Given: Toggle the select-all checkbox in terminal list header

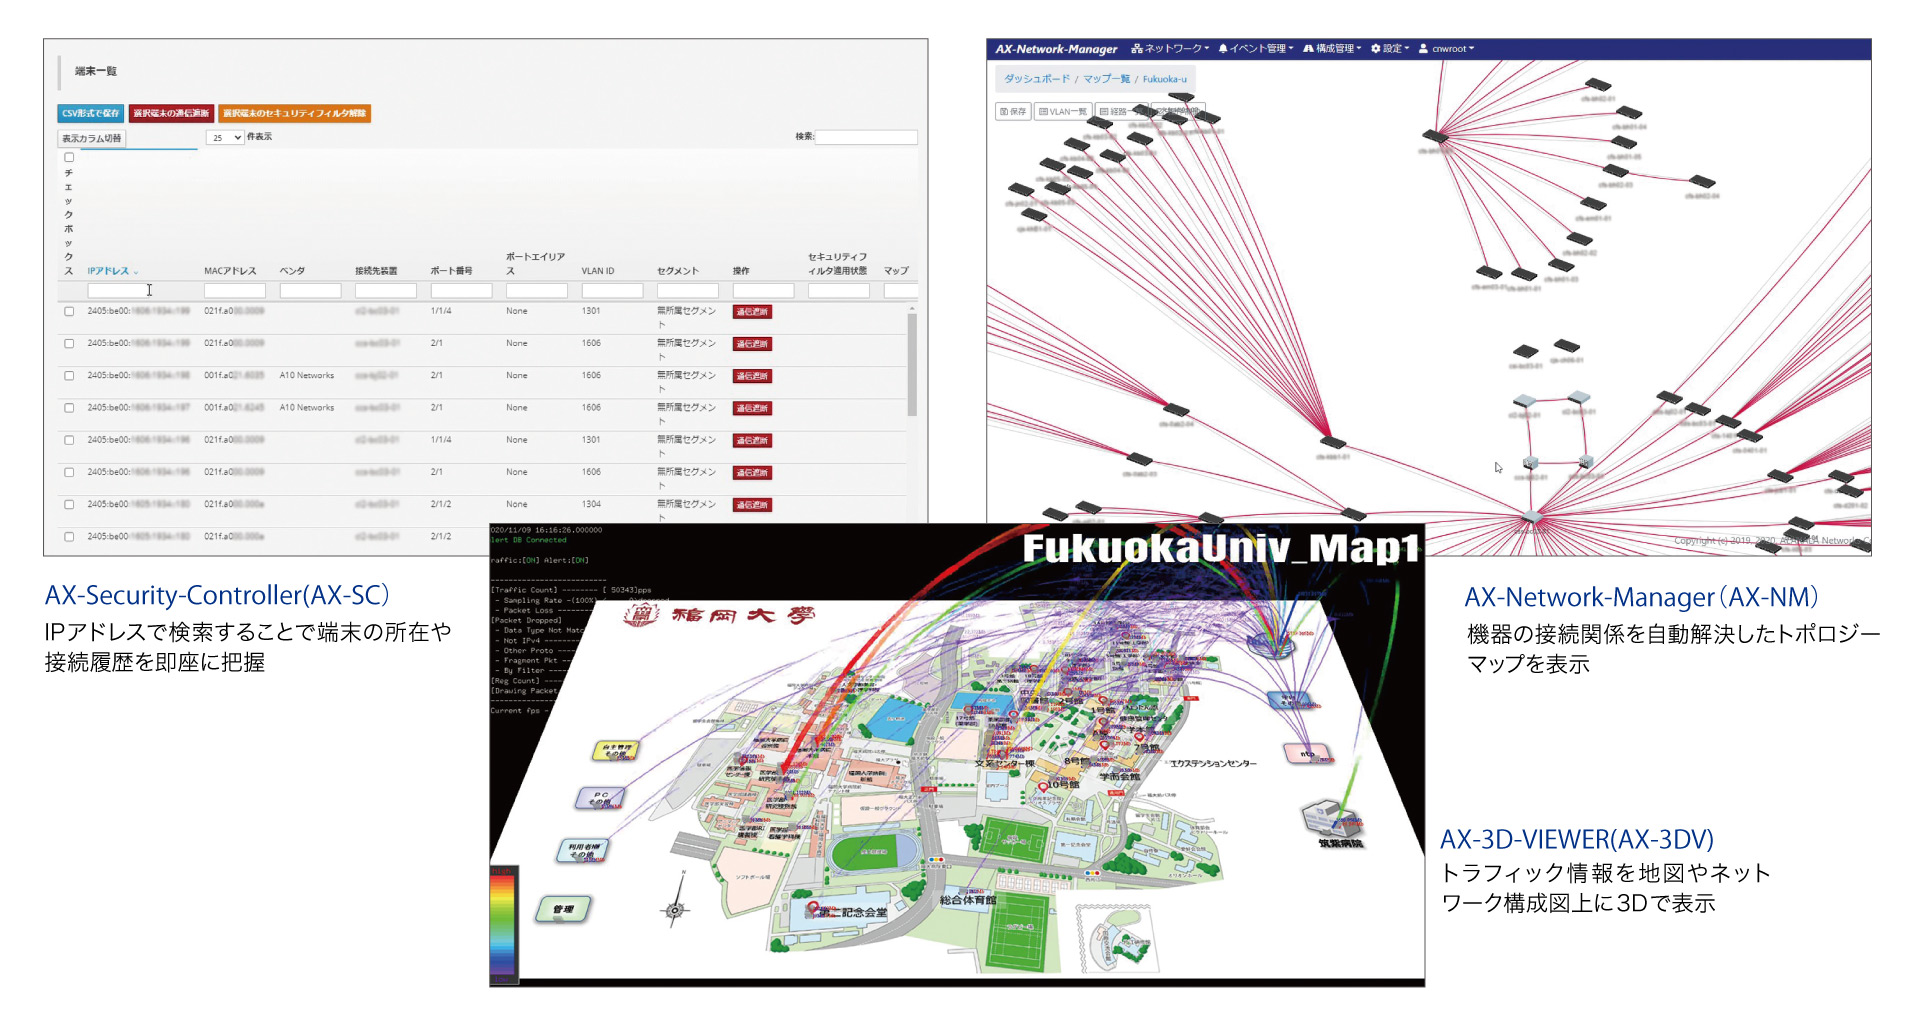Looking at the screenshot, I should click(69, 157).
